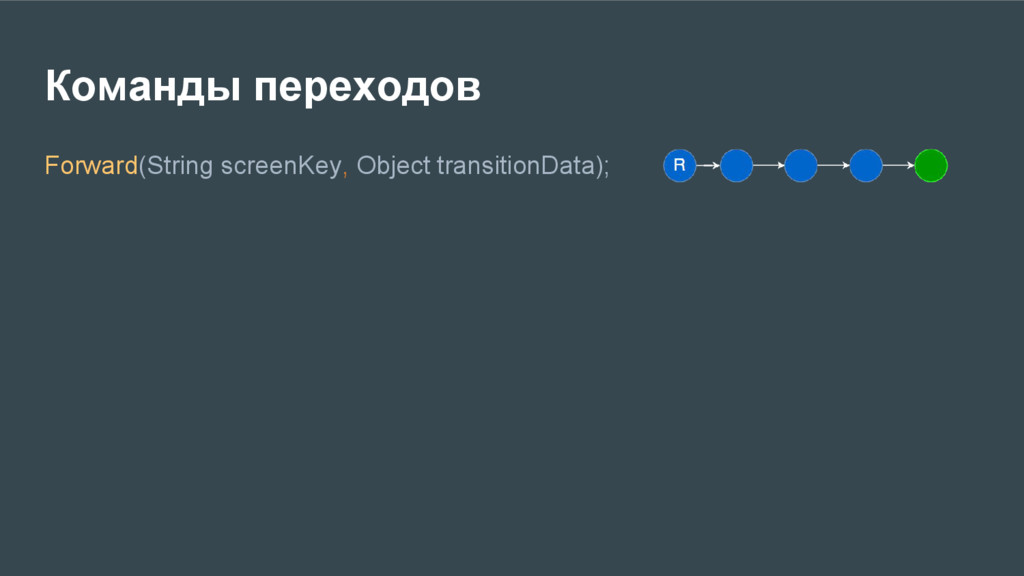Click the closing parenthesis after transitionData
The width and height of the screenshot is (1024, 576).
[598, 167]
